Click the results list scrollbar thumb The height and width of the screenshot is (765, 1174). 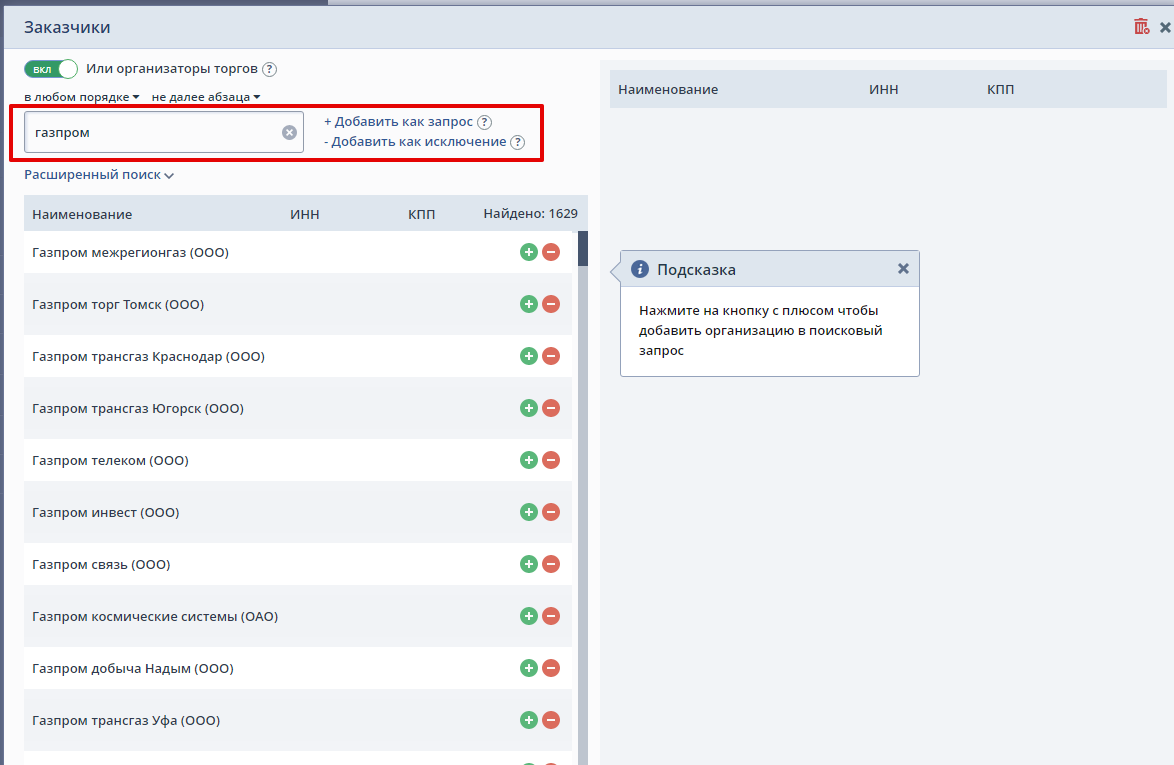(x=583, y=249)
